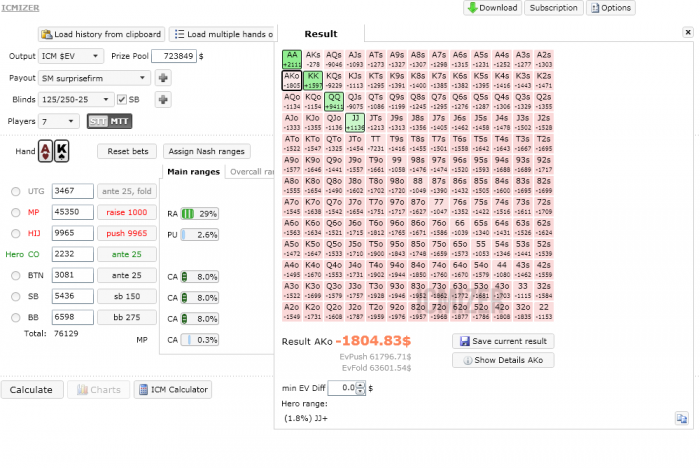The image size is (700, 468).
Task: Click the Ace hand card
Action: (46, 151)
